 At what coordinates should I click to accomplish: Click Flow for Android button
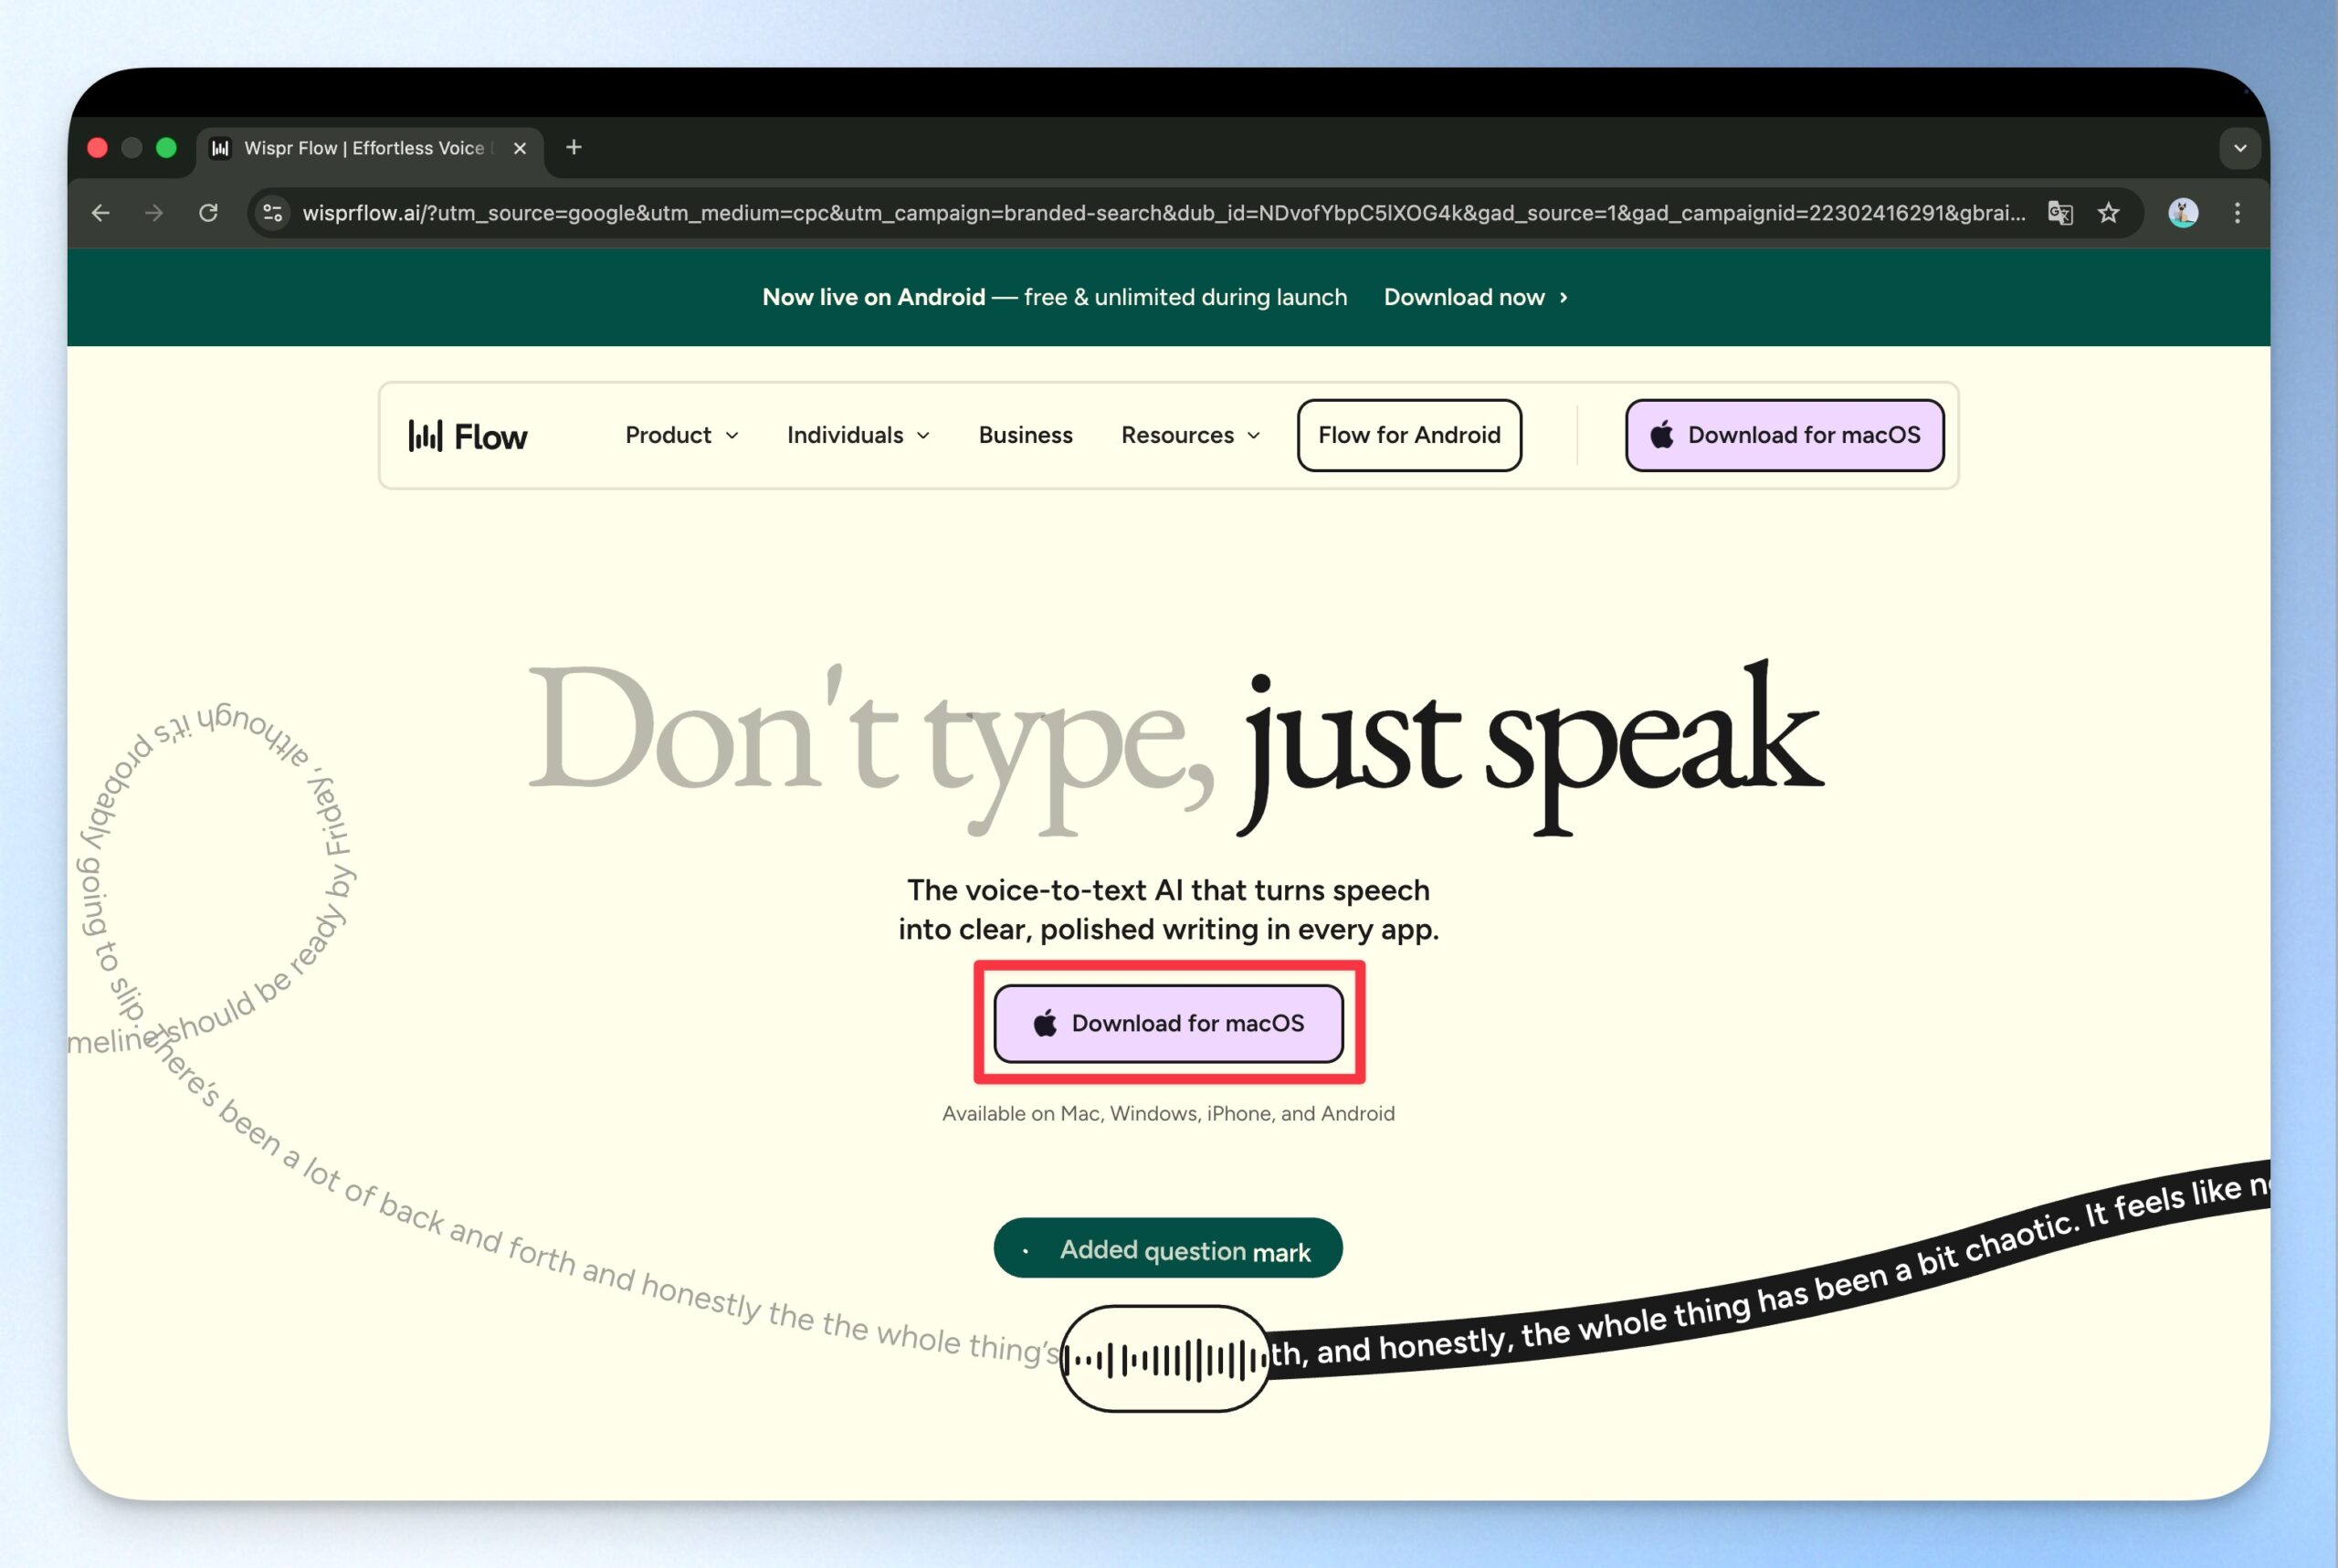tap(1408, 435)
